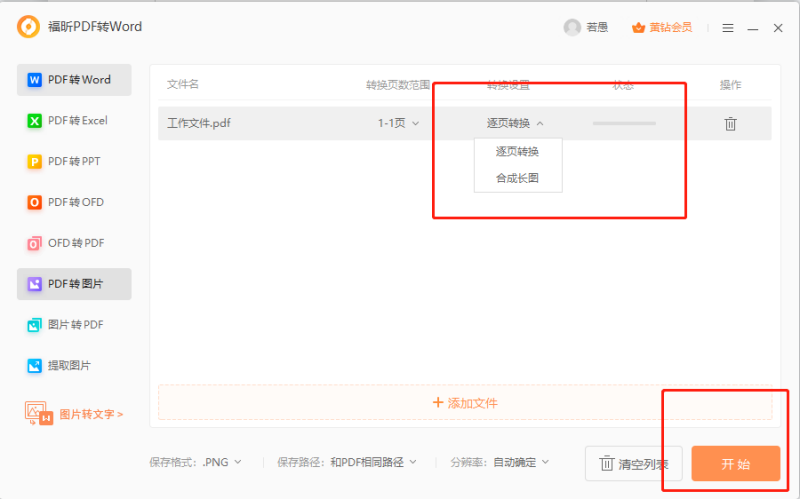This screenshot has height=499, width=800.
Task: Open the 保存格式 .PNG dropdown
Action: 222,462
